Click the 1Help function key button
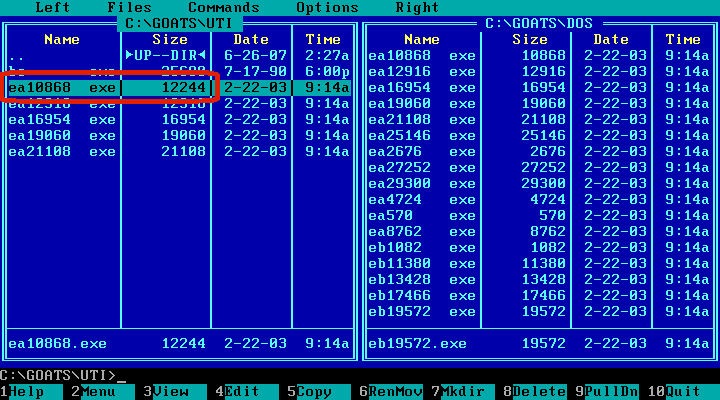The image size is (720, 400). 31,392
